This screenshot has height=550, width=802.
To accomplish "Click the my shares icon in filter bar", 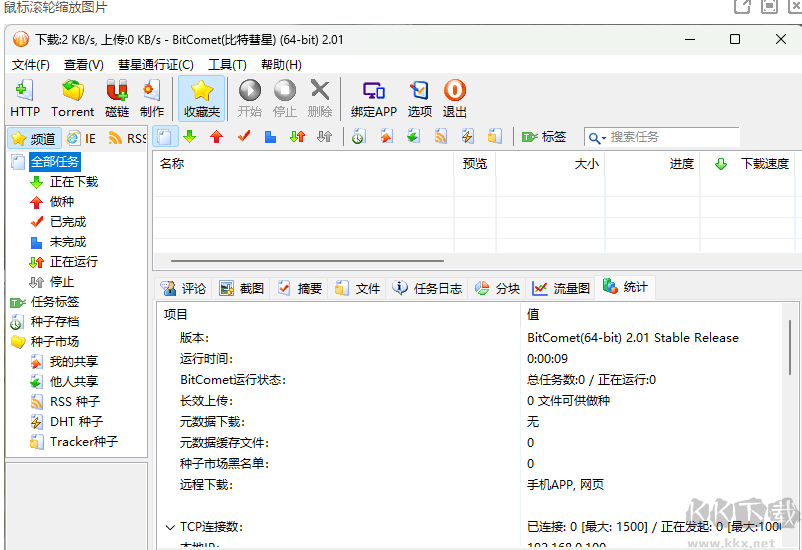I will coord(386,137).
